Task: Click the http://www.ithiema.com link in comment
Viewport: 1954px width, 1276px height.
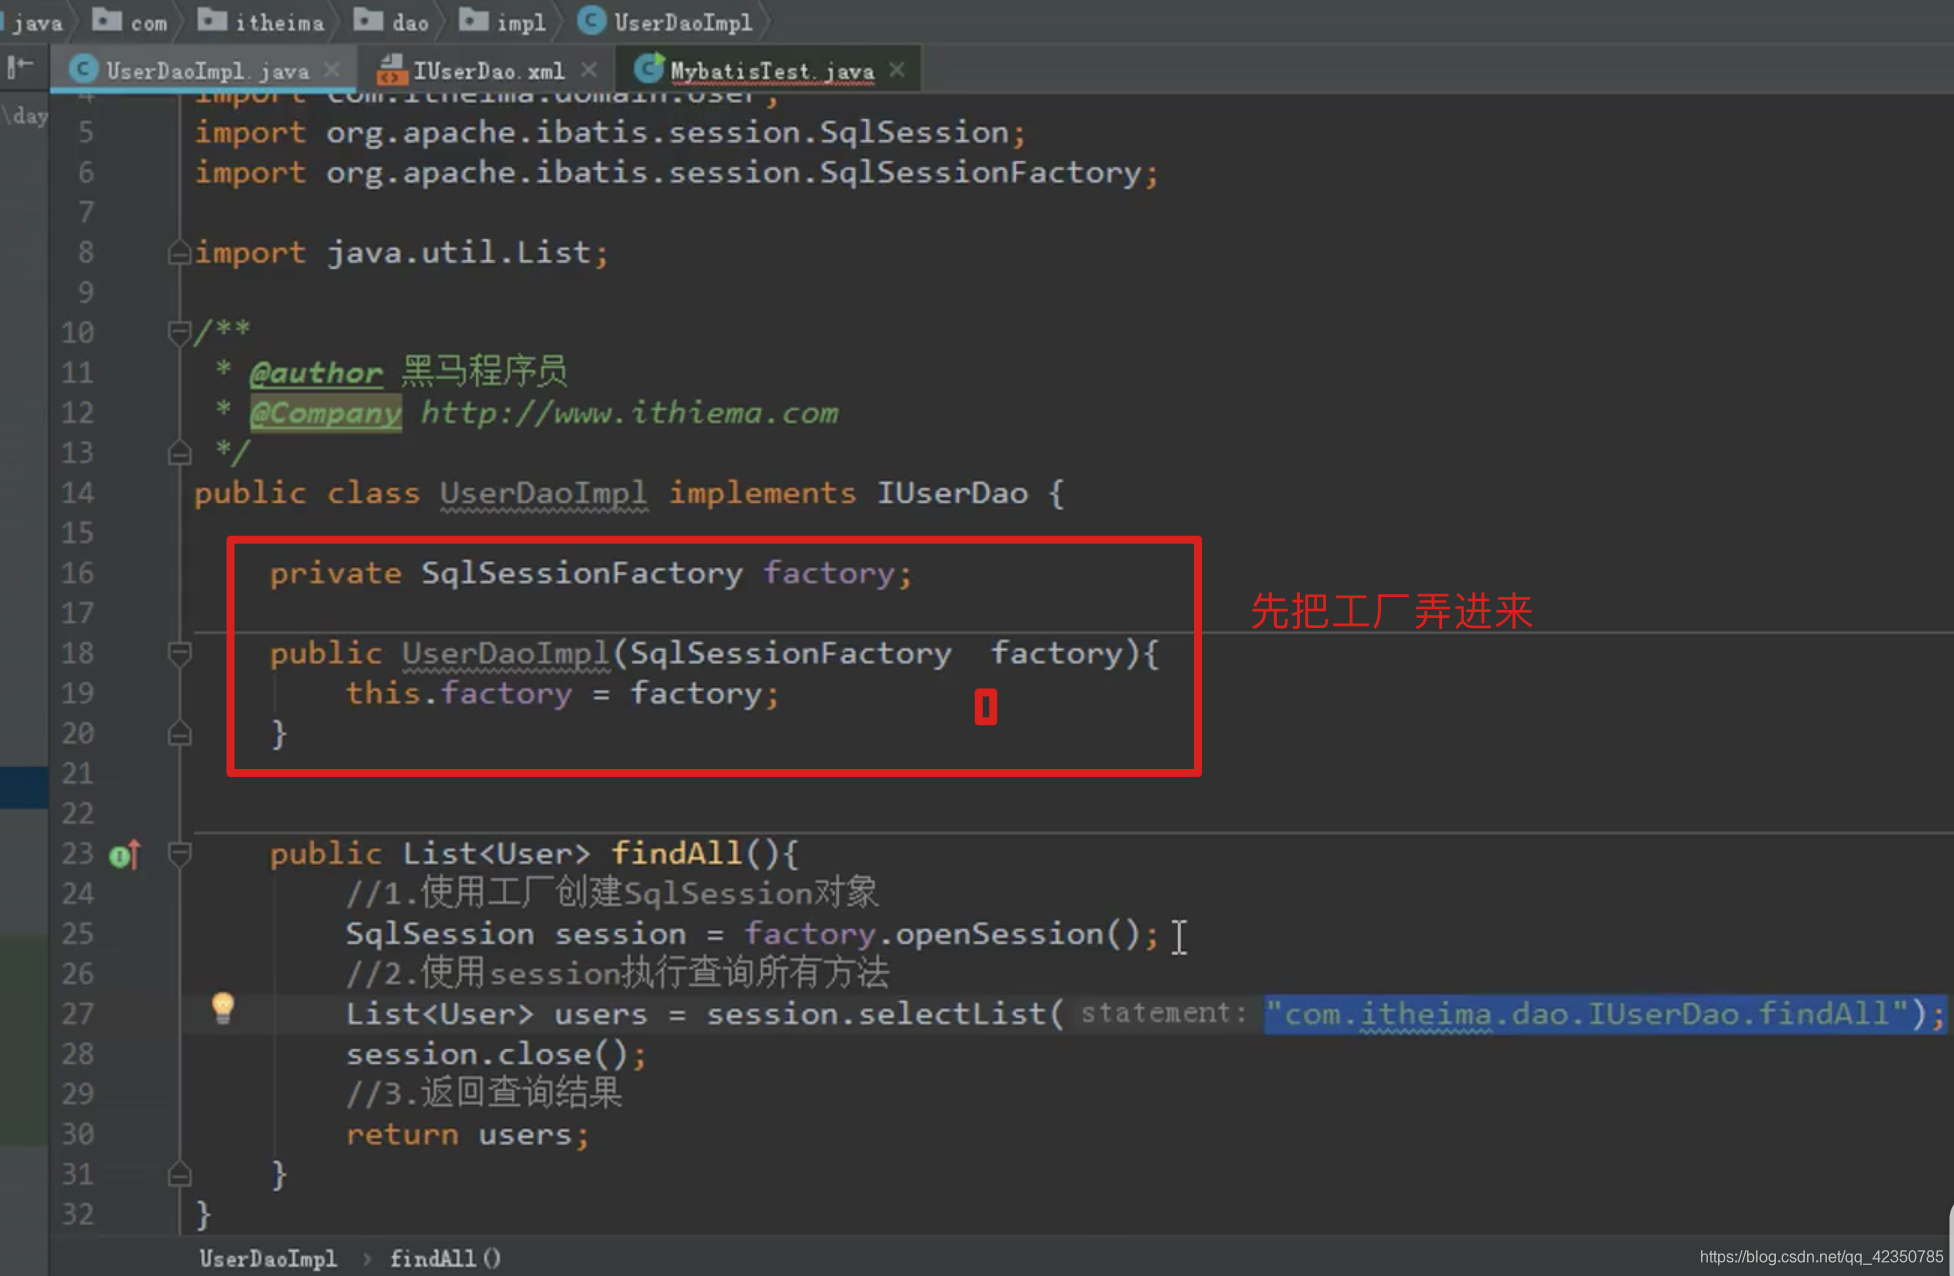Action: tap(629, 412)
